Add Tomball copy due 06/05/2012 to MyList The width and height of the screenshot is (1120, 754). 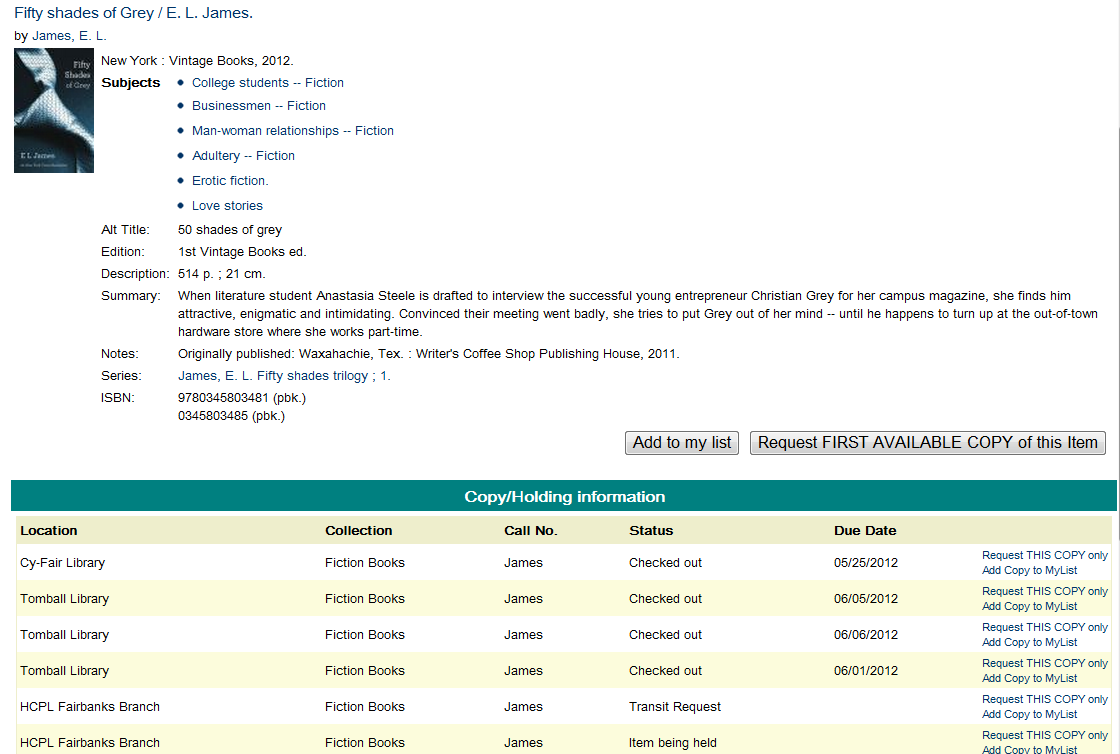(1029, 606)
